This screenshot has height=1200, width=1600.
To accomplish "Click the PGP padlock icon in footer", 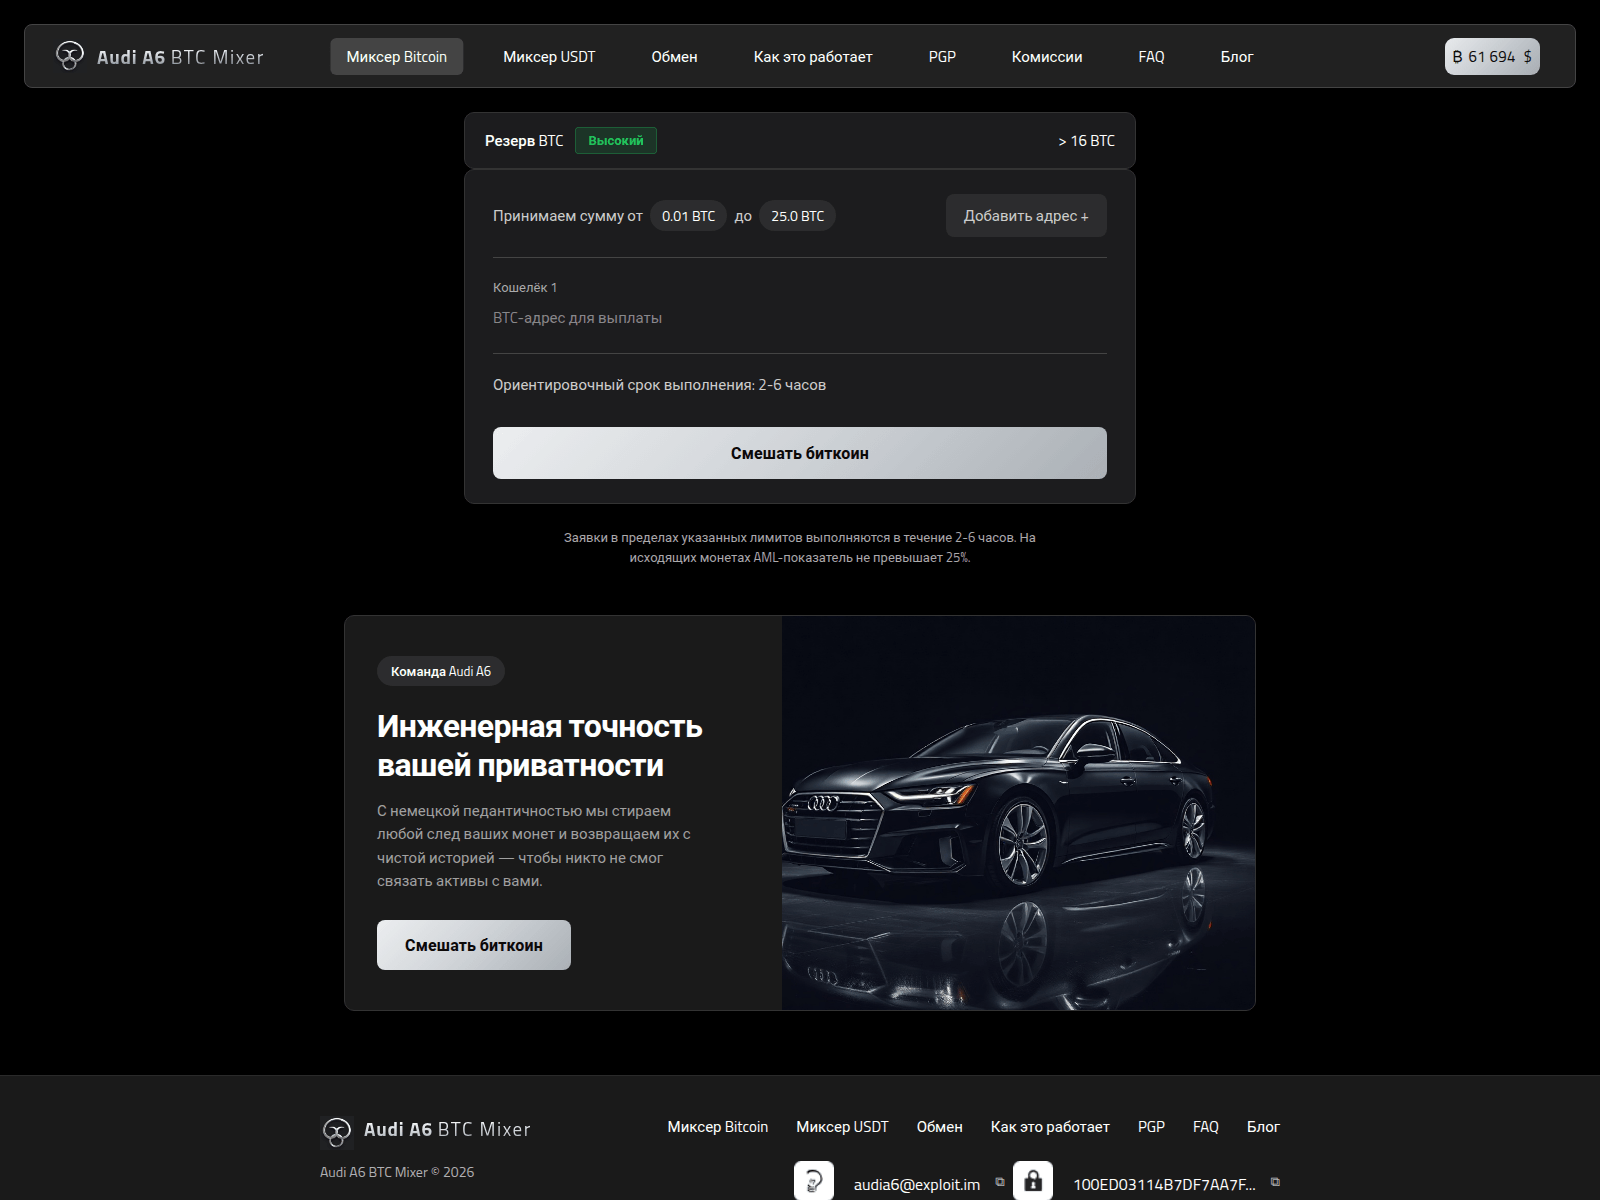I will pos(1033,1181).
